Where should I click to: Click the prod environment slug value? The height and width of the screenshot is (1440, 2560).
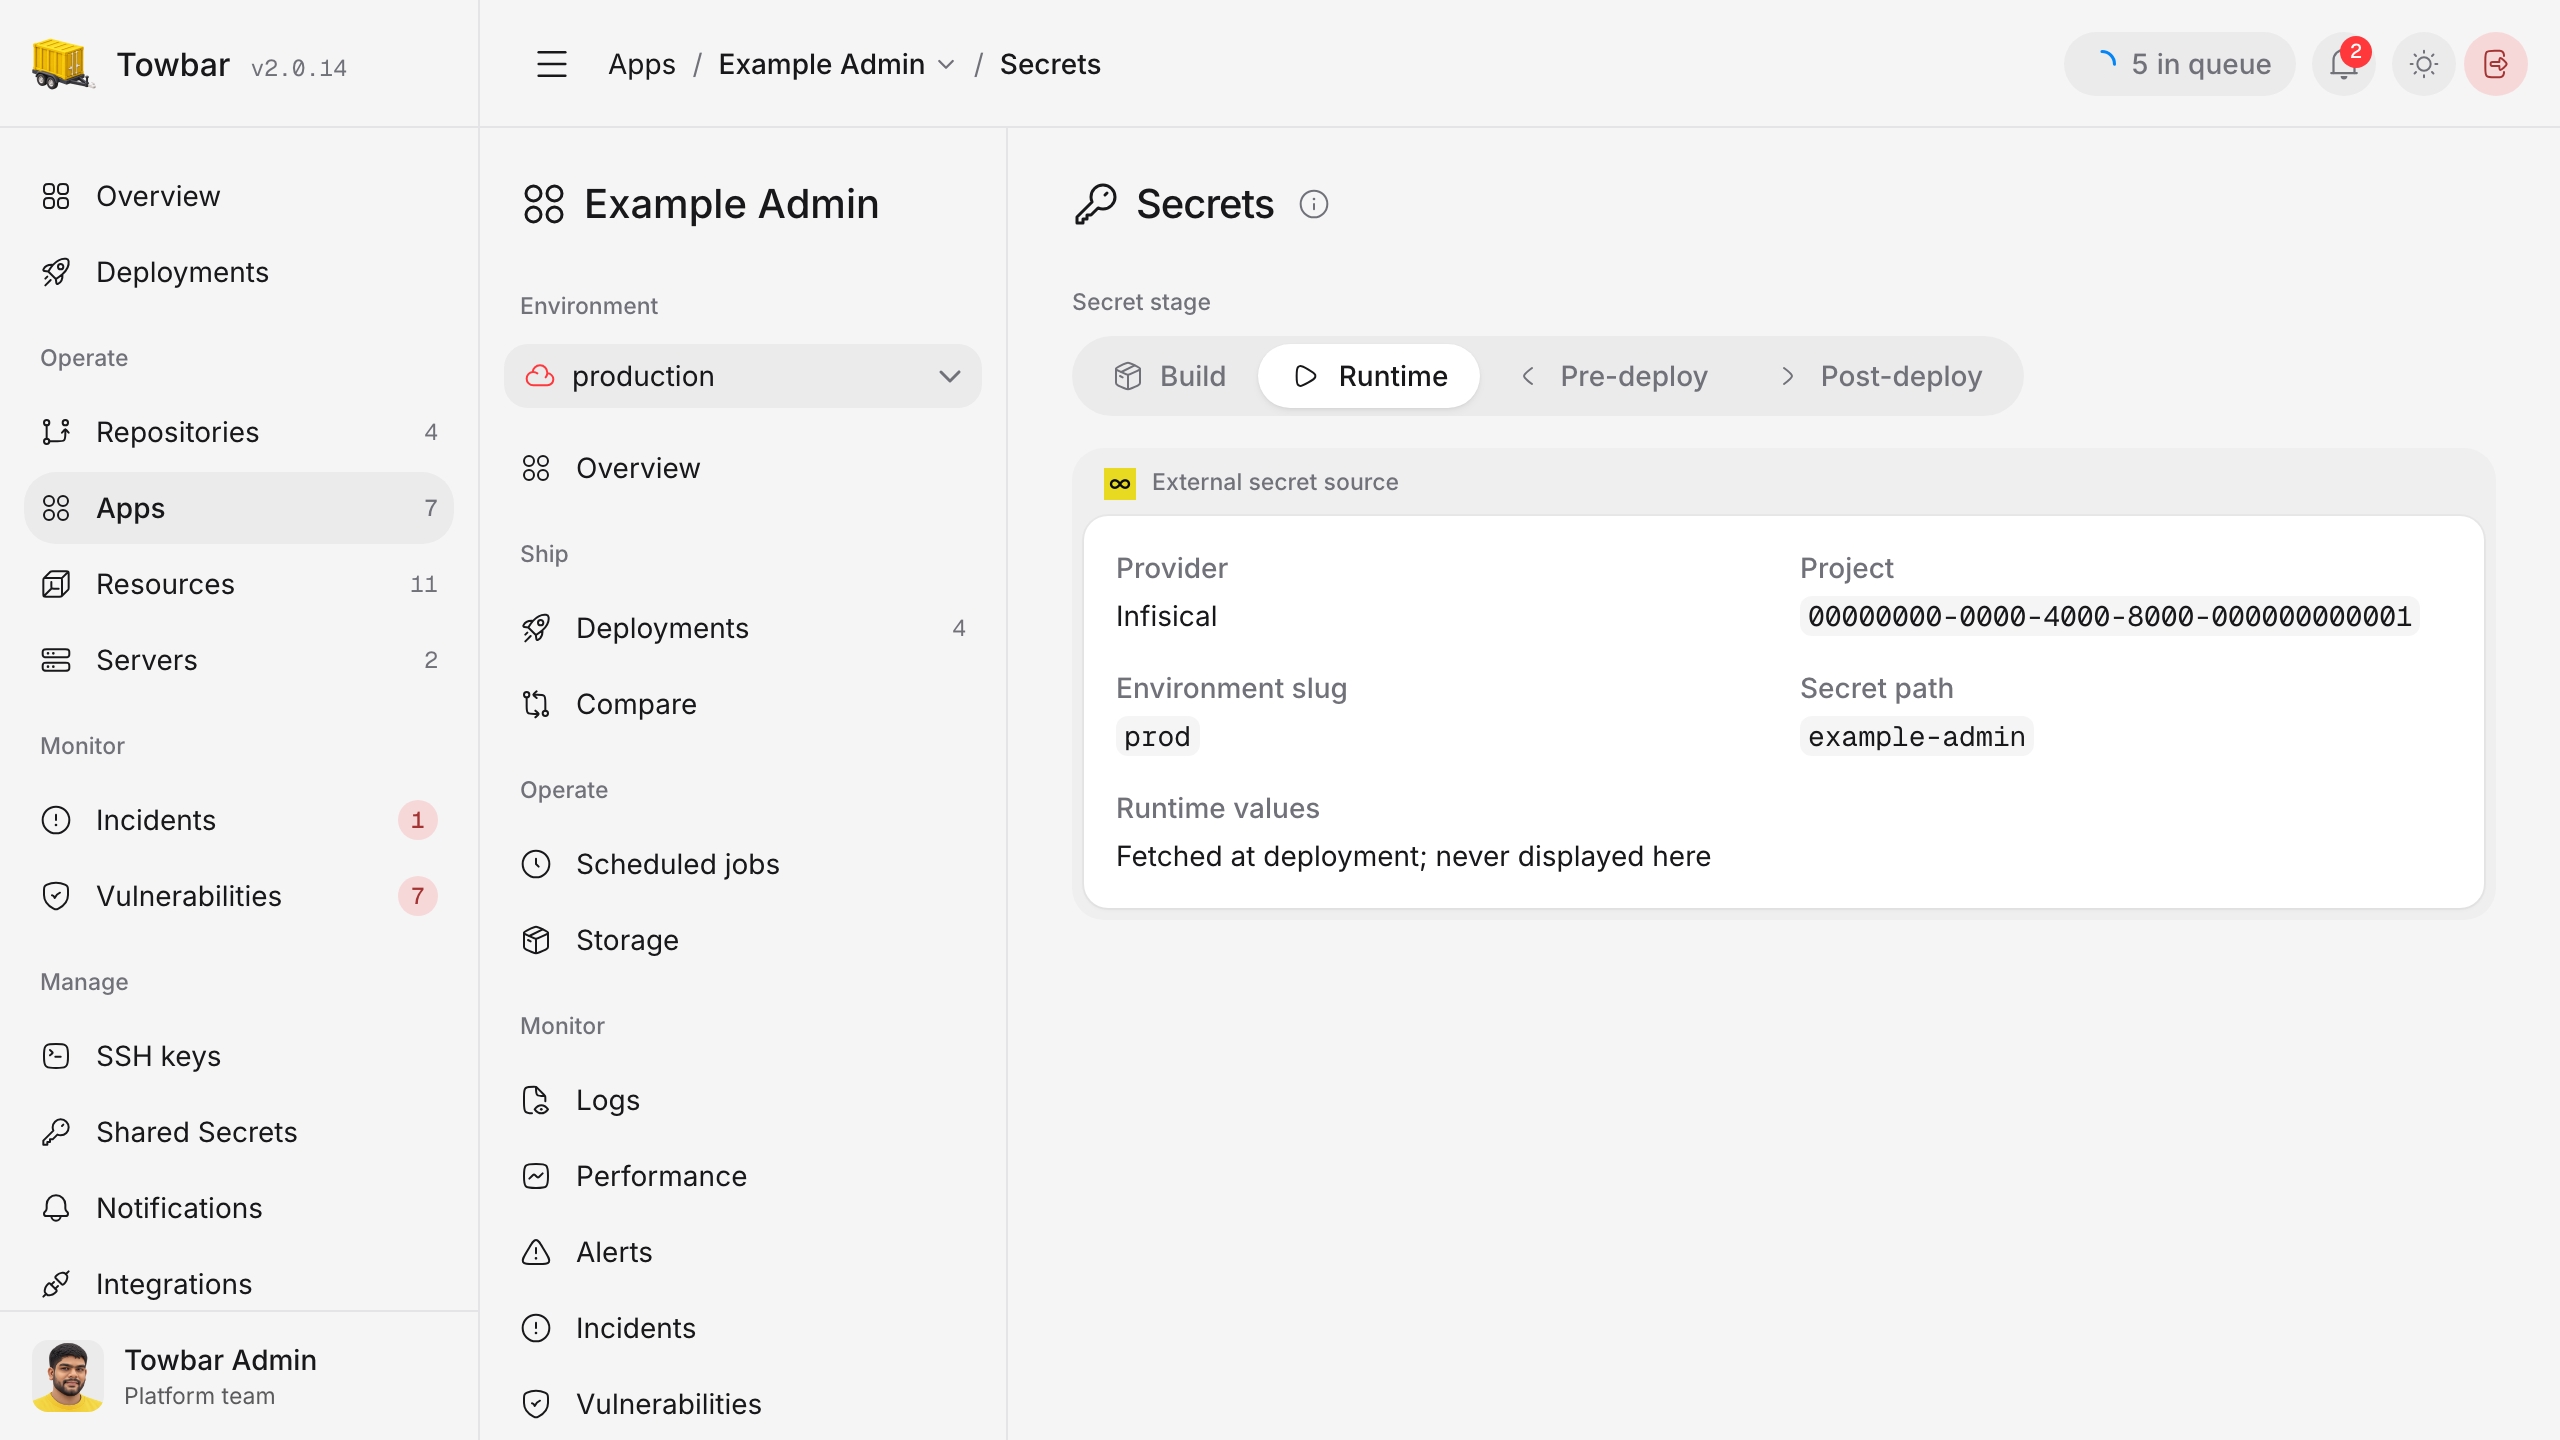(x=1157, y=736)
